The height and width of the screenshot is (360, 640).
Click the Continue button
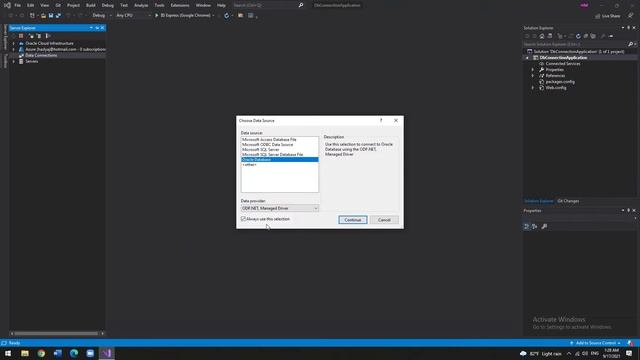(x=353, y=220)
